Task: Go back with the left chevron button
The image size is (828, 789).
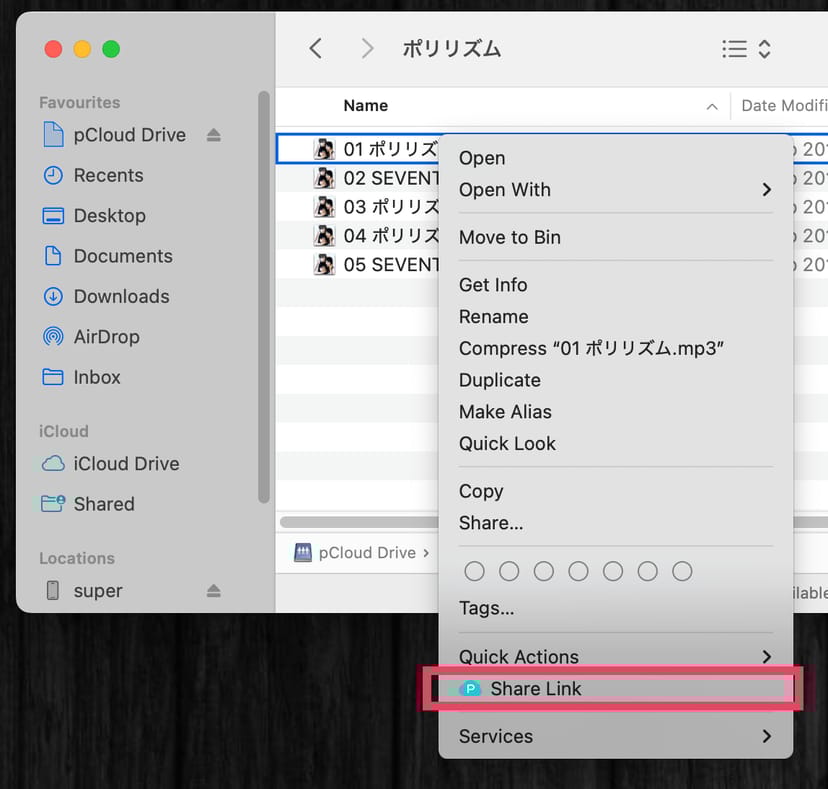Action: [x=316, y=48]
